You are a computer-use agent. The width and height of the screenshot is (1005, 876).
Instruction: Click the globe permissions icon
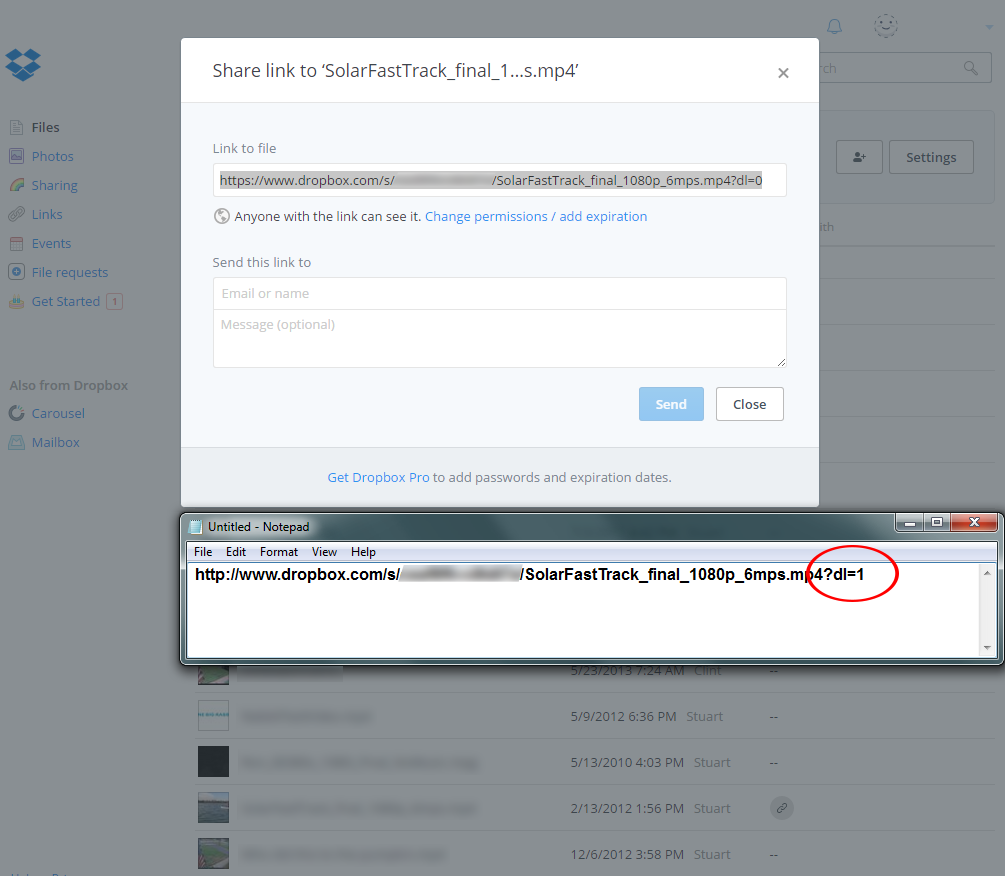(221, 217)
